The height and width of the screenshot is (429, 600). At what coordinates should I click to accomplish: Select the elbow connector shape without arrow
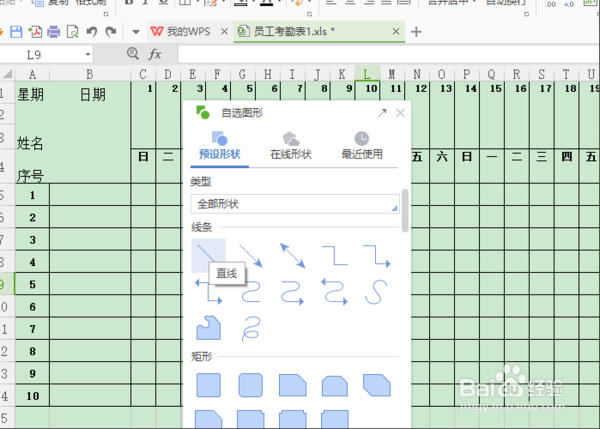[x=335, y=256]
